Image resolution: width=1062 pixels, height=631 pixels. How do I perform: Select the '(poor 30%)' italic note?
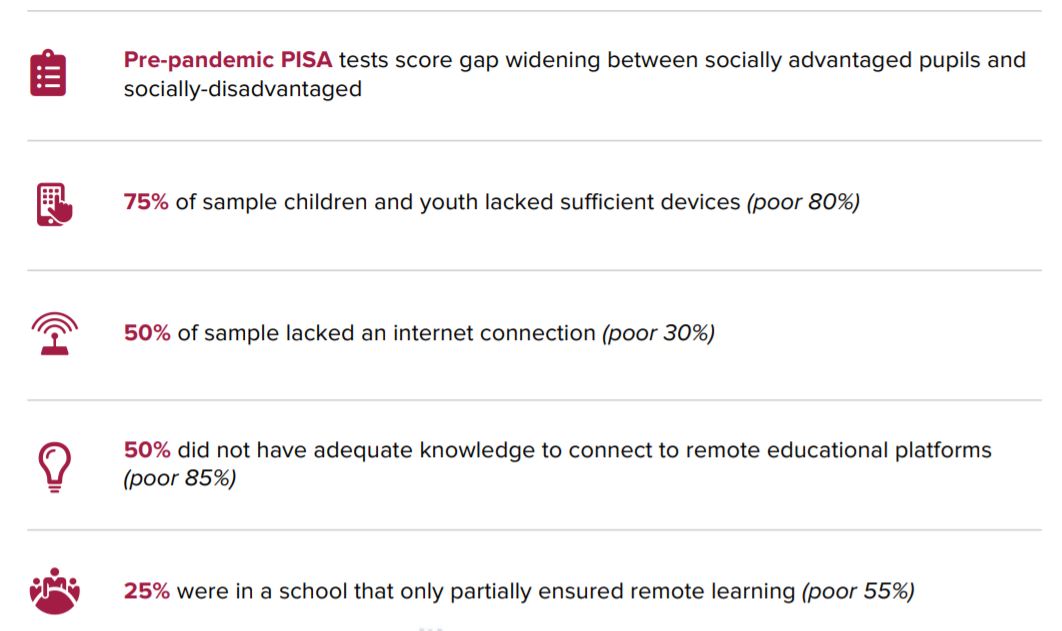(x=658, y=332)
